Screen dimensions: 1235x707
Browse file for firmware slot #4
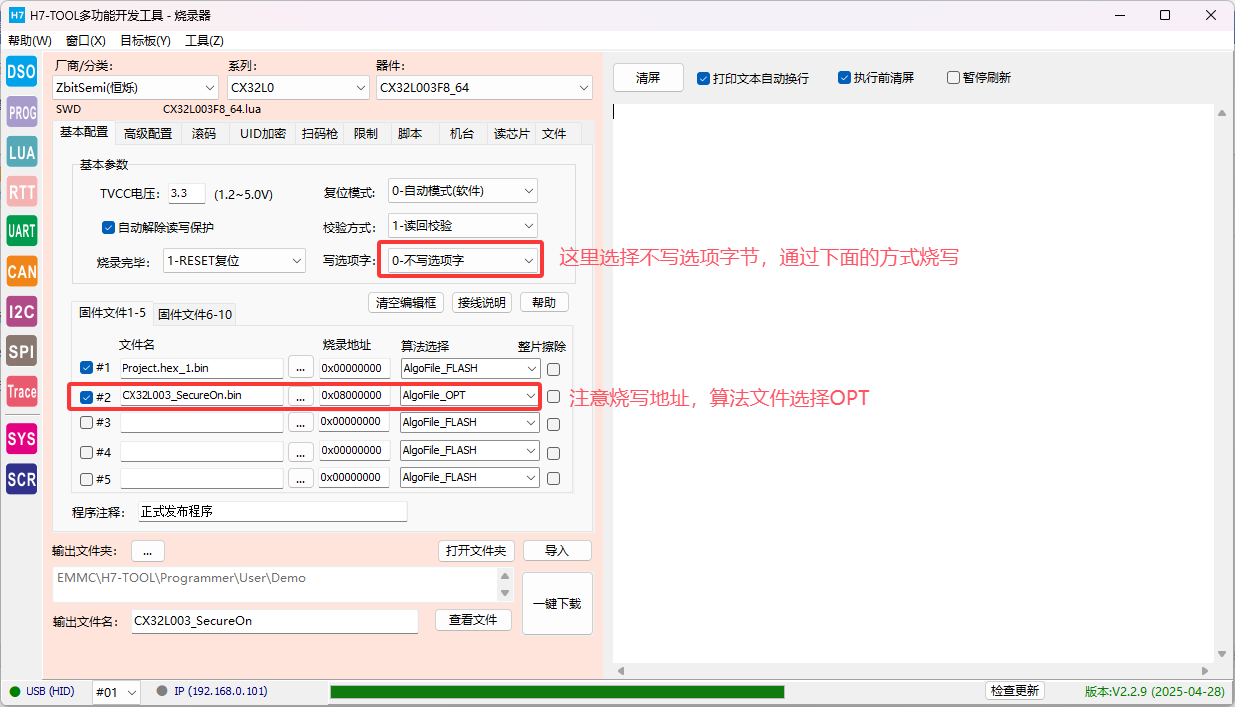[x=300, y=450]
